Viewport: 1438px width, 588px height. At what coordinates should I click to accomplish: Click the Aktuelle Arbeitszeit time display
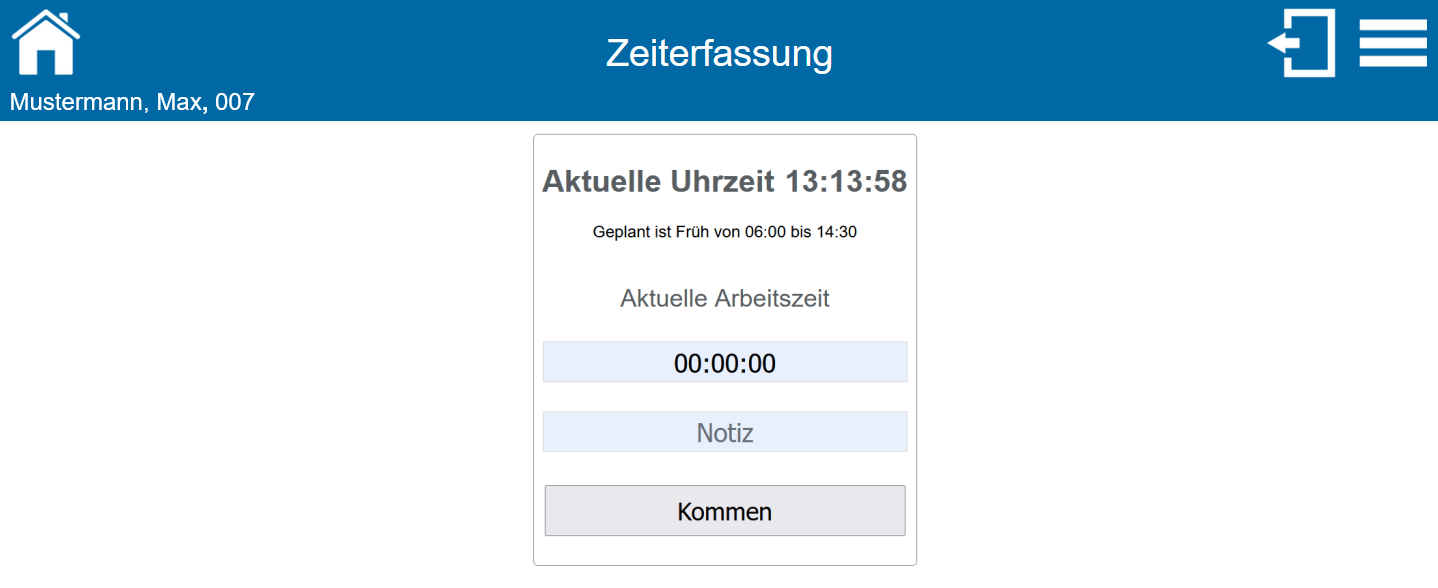point(725,297)
